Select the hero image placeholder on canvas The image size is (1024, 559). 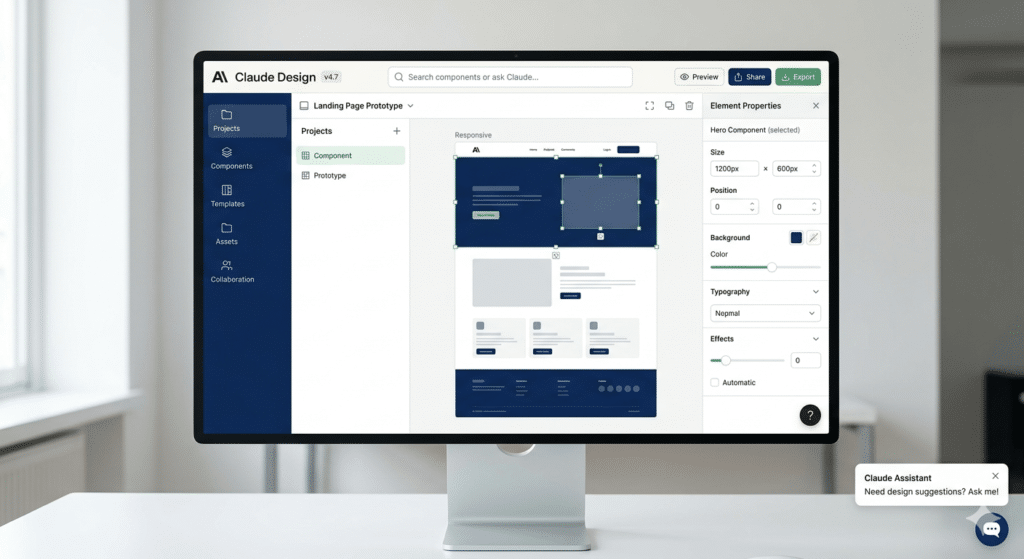(x=600, y=202)
